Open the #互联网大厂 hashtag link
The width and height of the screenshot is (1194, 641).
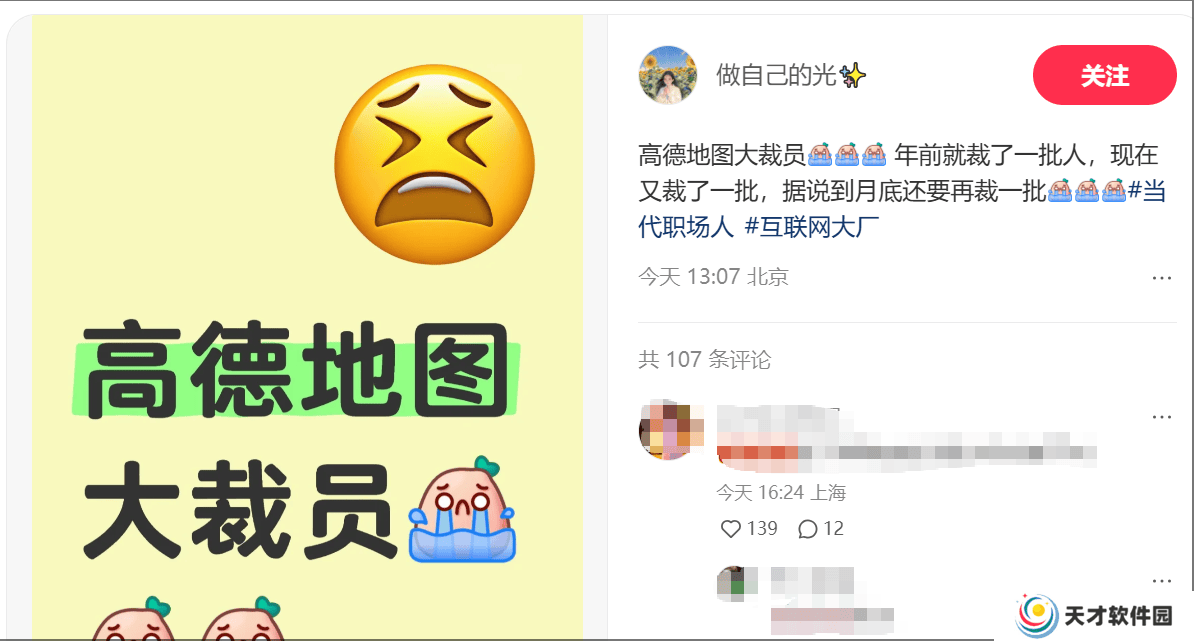812,226
